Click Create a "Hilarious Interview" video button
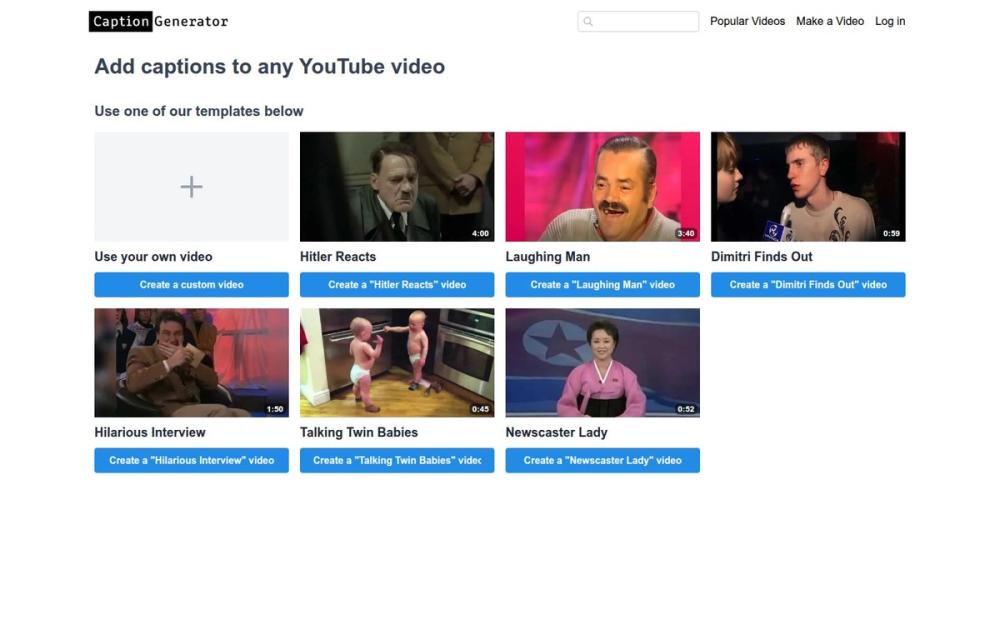 [x=191, y=460]
